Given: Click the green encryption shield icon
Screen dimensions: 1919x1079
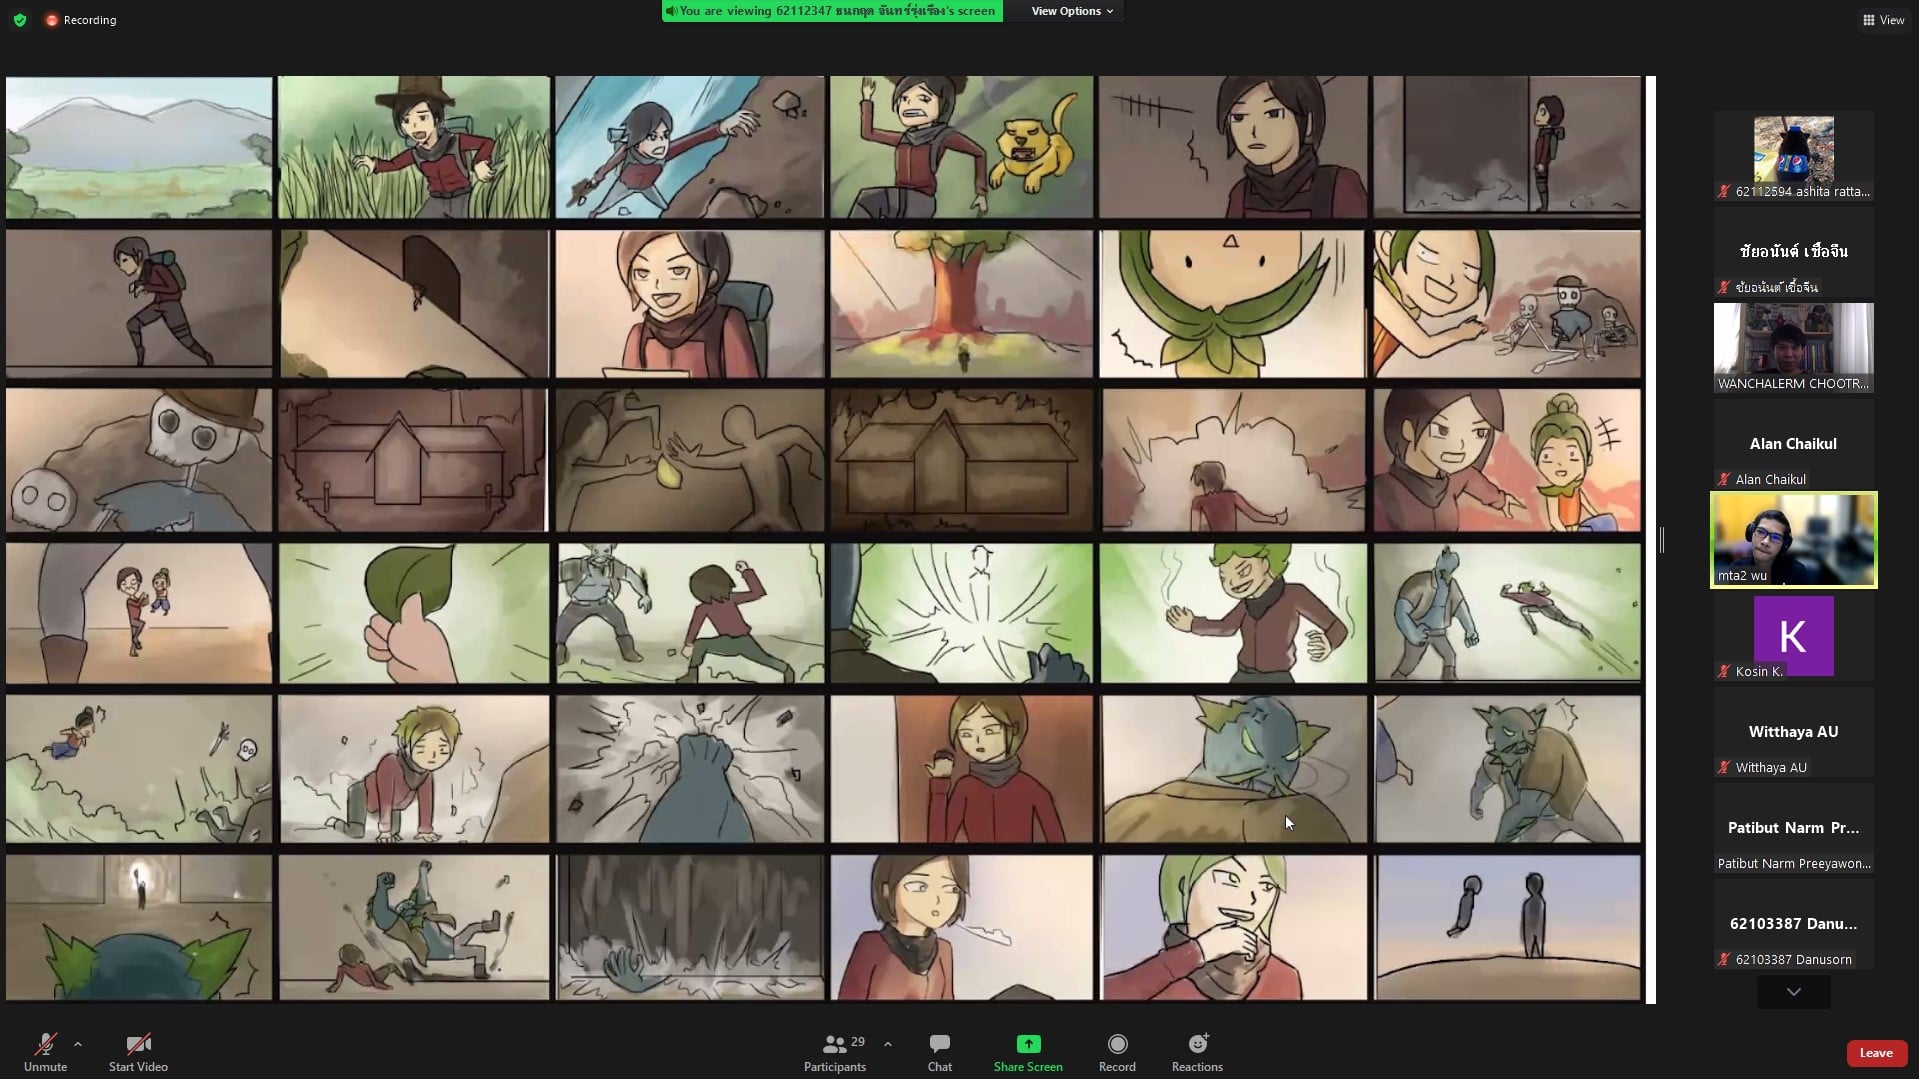Looking at the screenshot, I should [x=20, y=20].
